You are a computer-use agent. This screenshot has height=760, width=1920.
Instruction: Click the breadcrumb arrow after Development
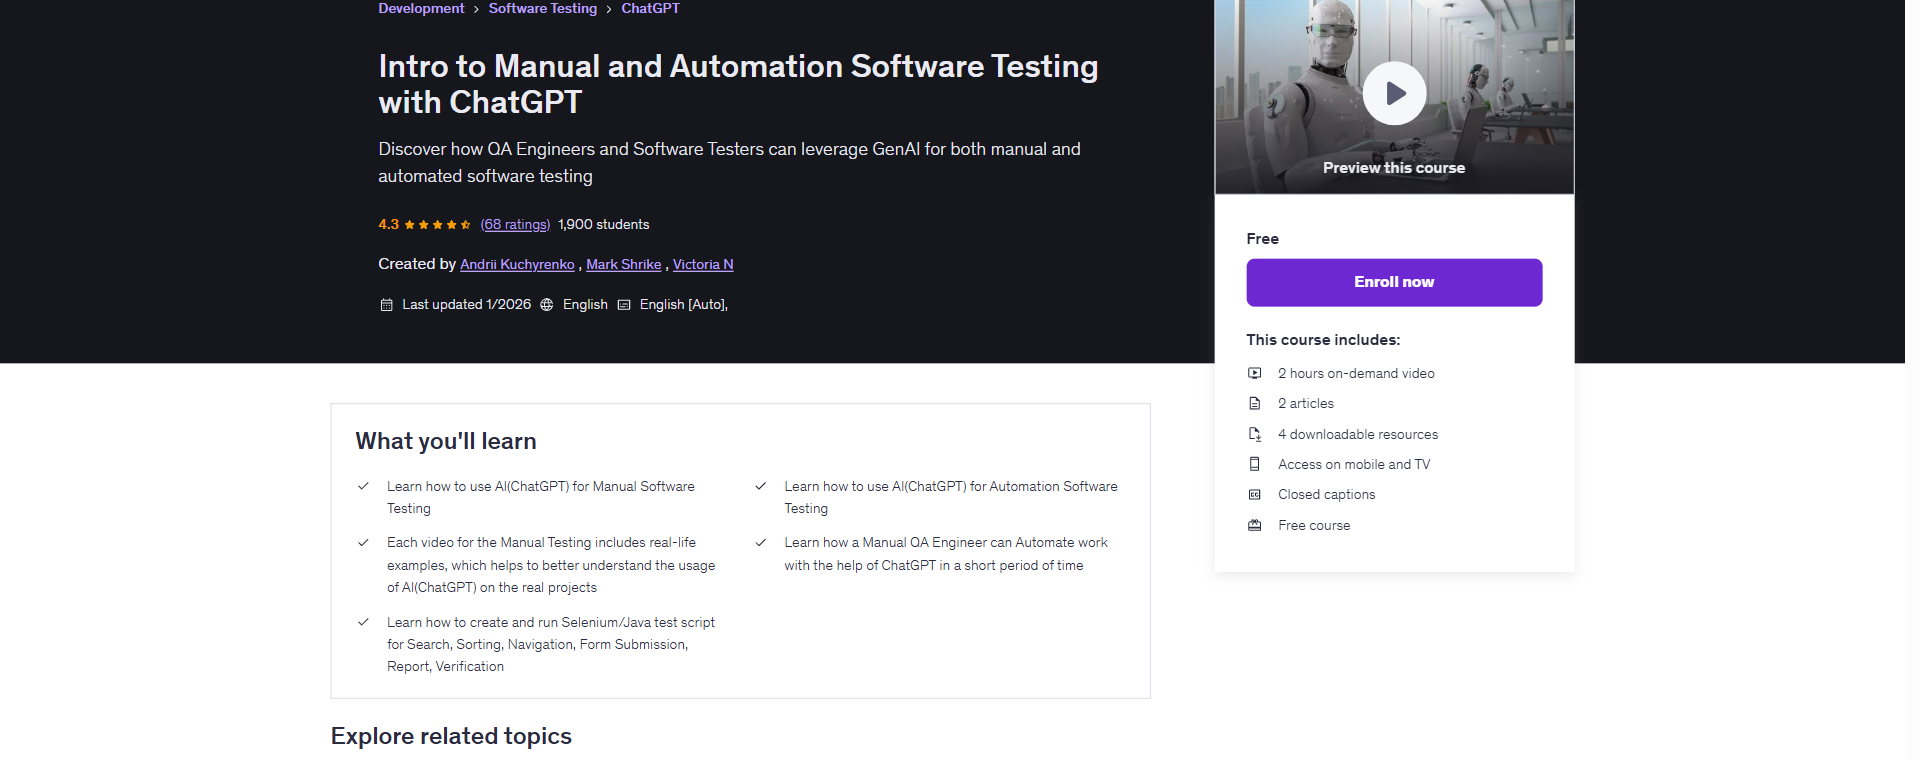(476, 9)
